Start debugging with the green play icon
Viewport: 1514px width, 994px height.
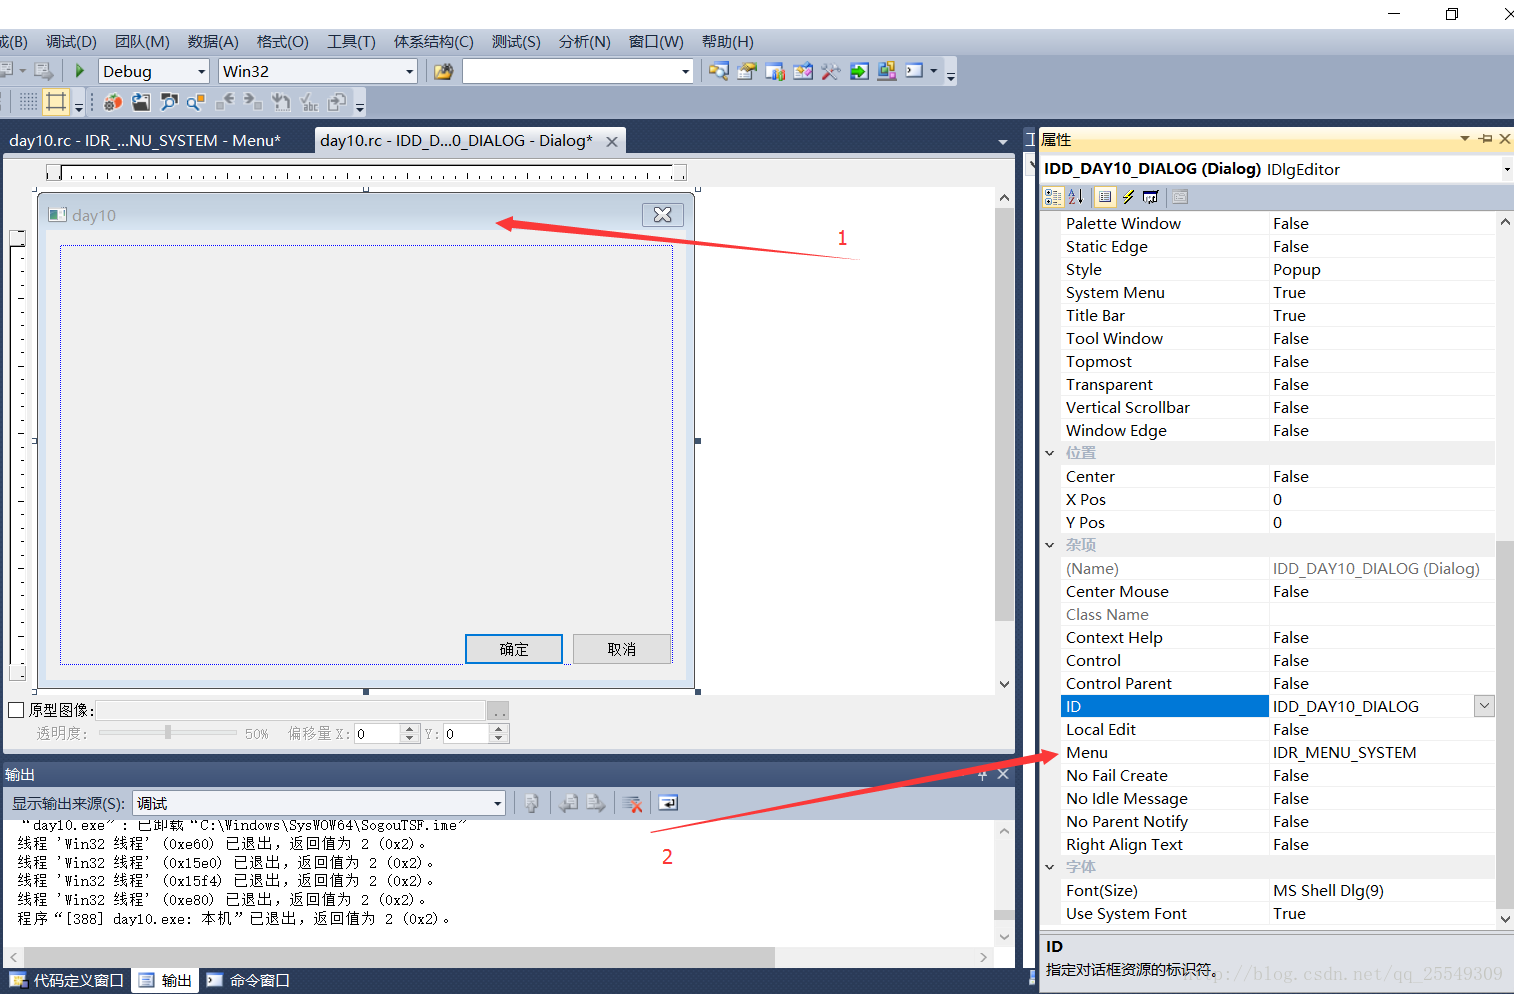click(79, 71)
